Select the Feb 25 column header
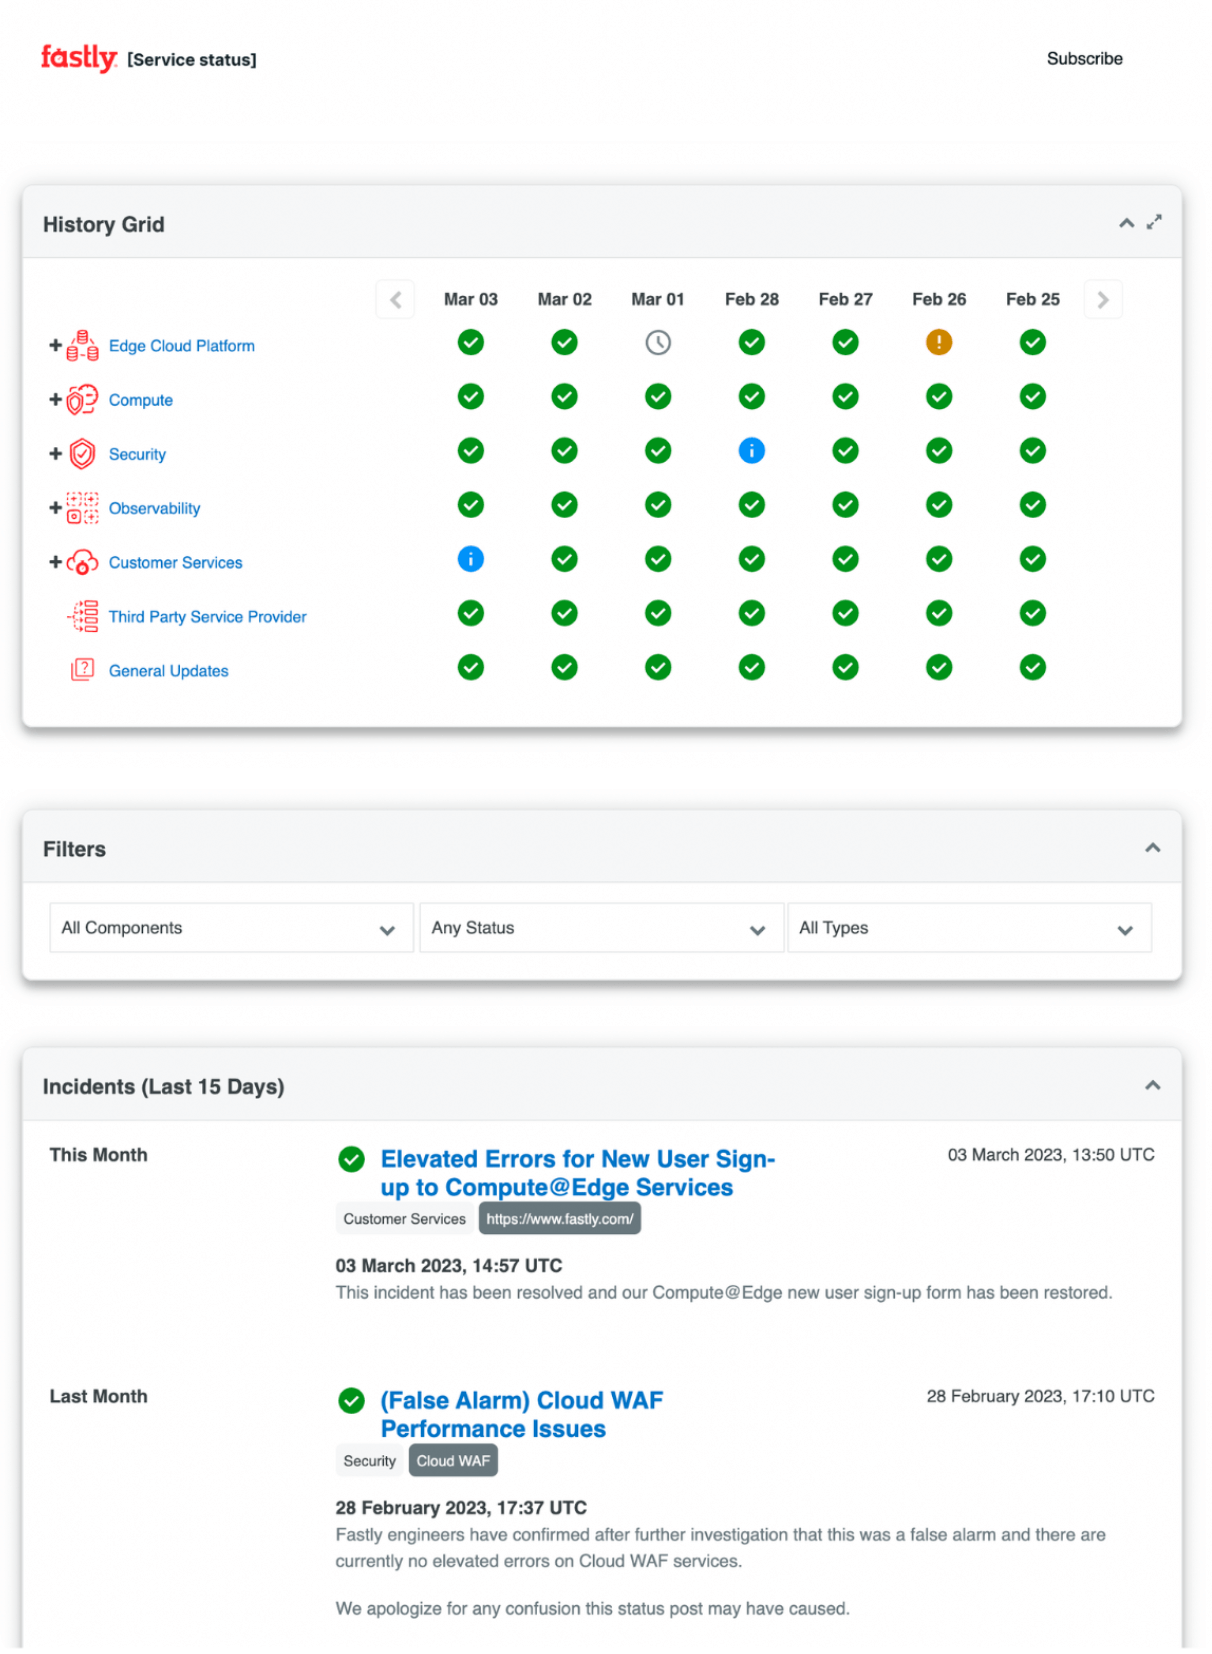 coord(1033,299)
